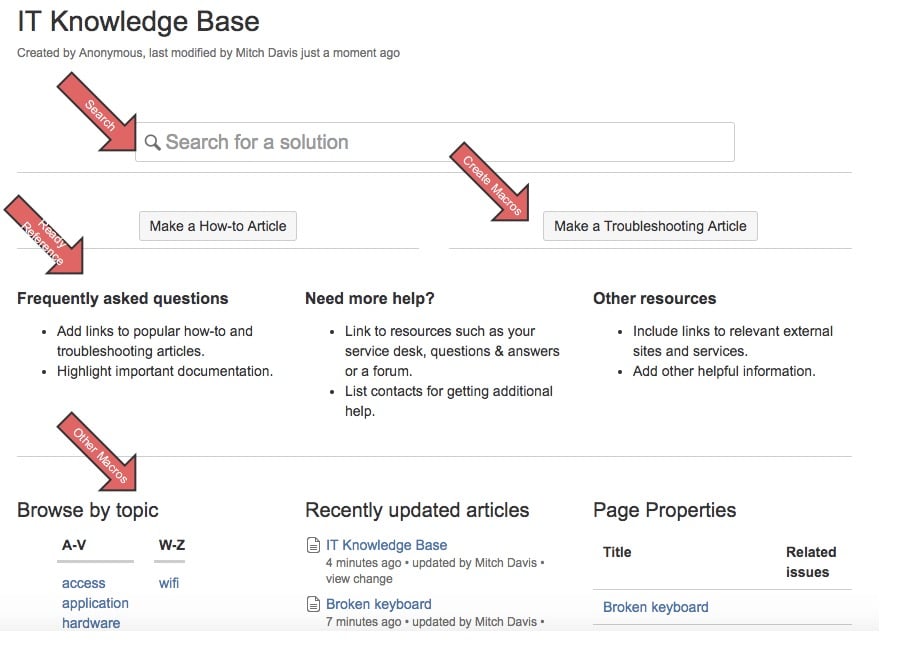The height and width of the screenshot is (651, 899).
Task: Focus the 'Search for a solution' field
Action: (440, 142)
